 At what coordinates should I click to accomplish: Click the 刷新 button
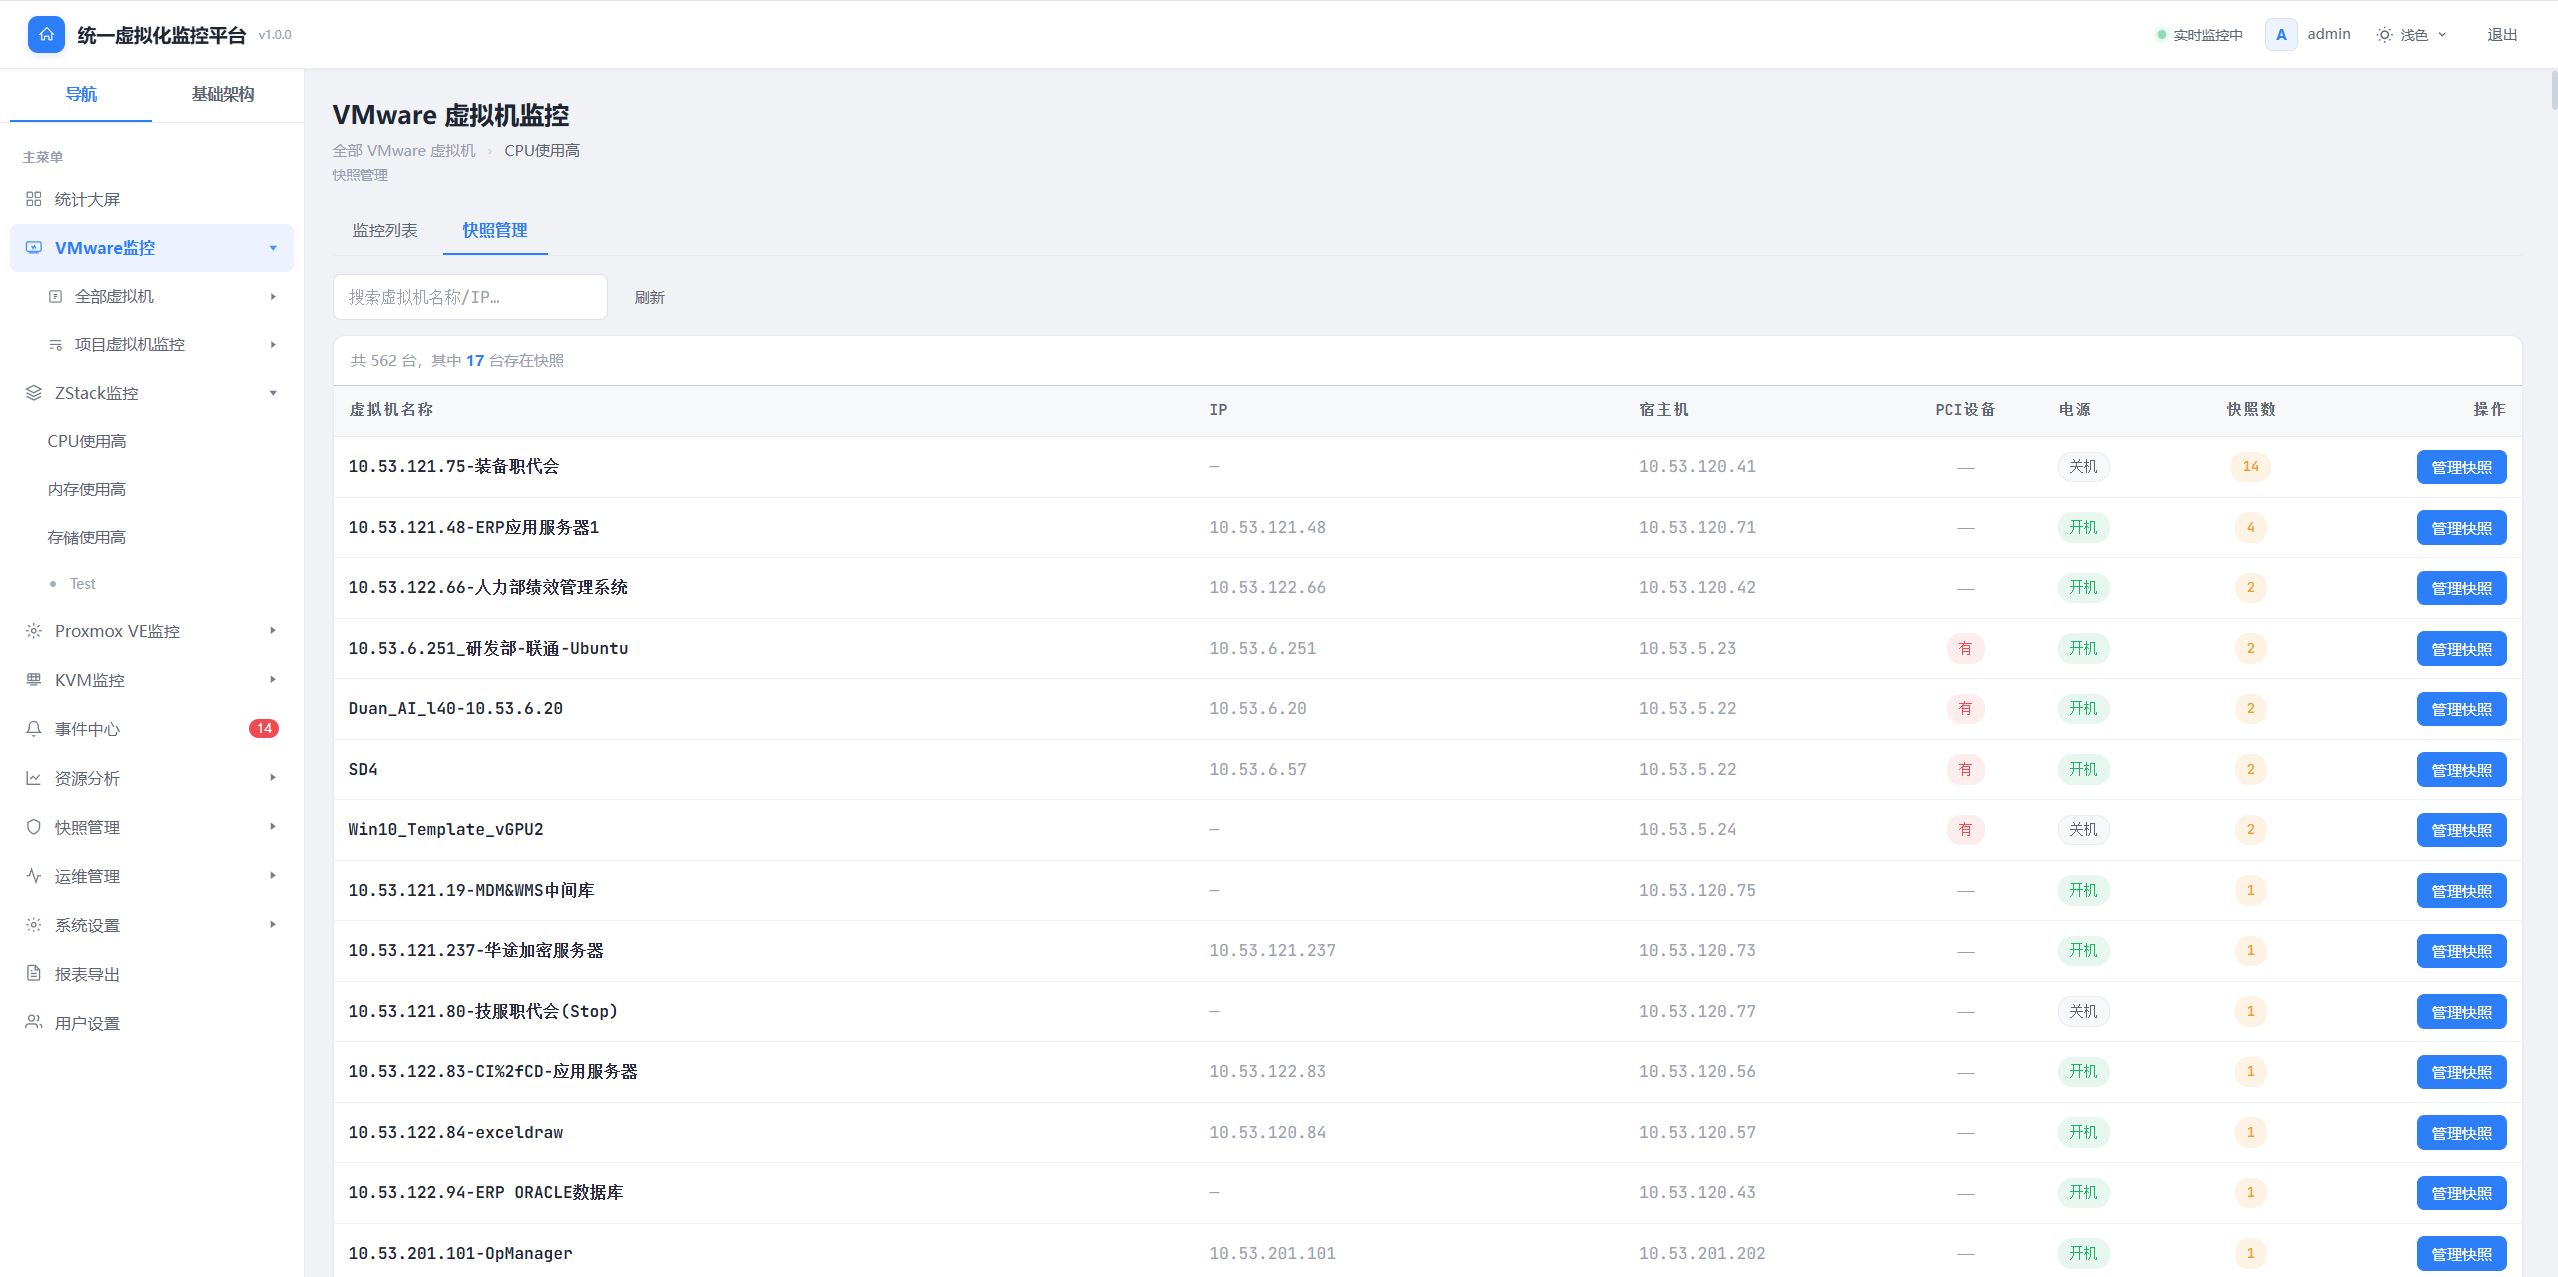(x=649, y=297)
